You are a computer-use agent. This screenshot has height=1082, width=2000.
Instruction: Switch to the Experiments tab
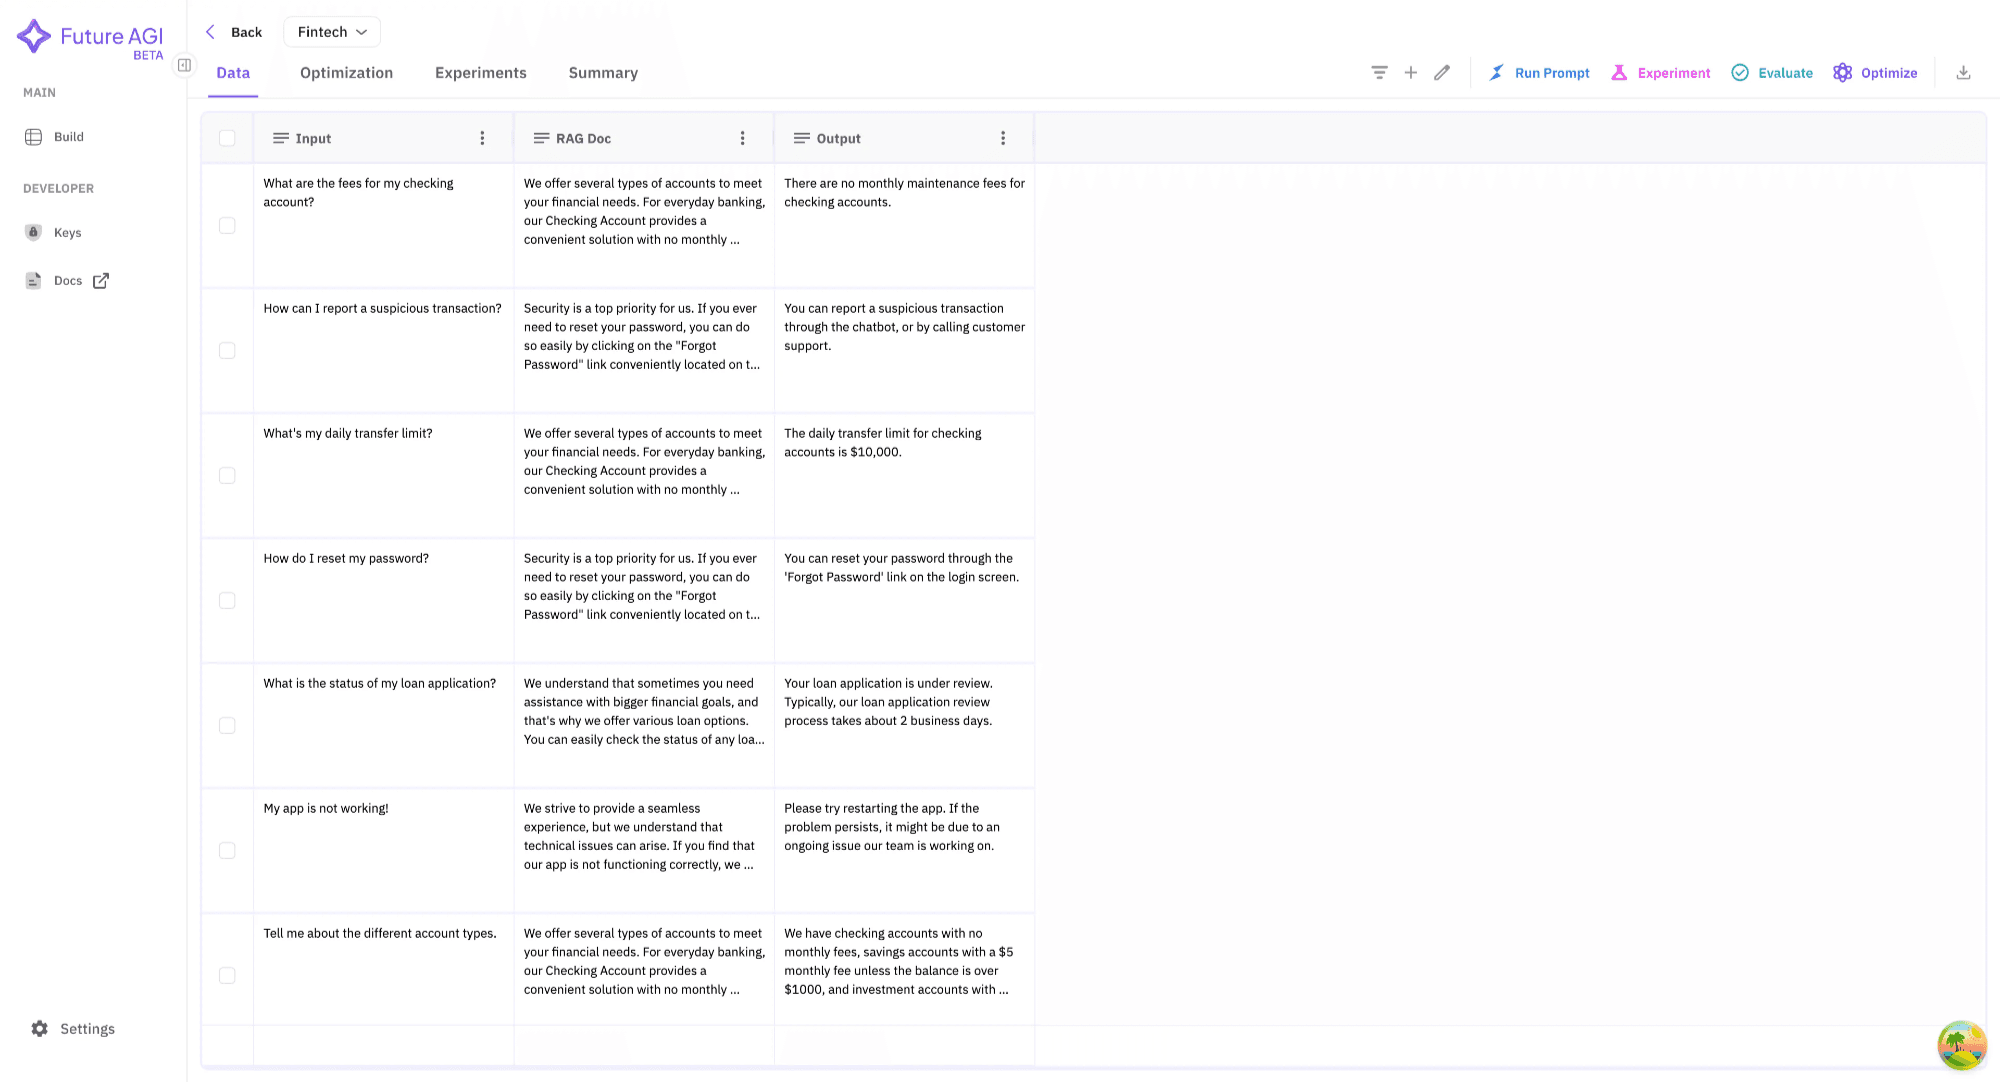pos(480,73)
